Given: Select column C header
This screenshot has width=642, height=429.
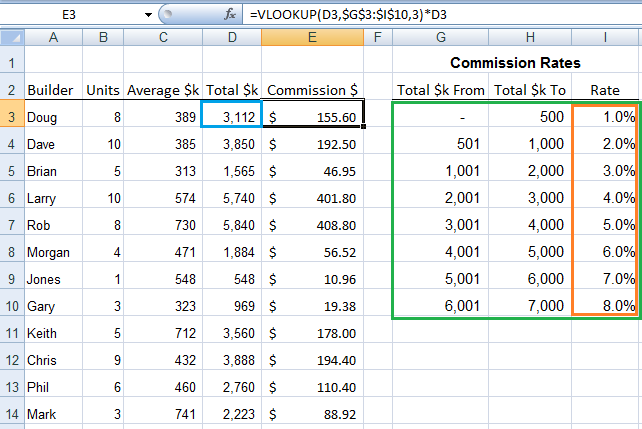Looking at the screenshot, I should [x=163, y=38].
